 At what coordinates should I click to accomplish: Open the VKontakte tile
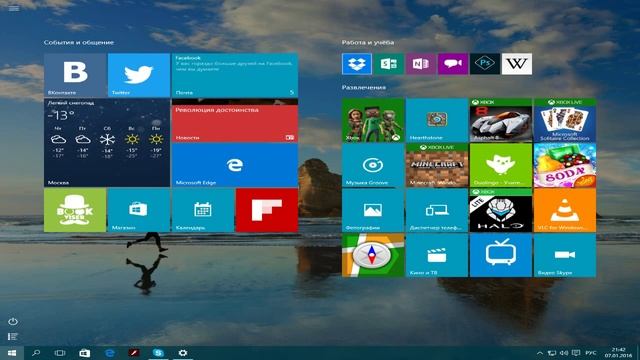click(x=75, y=75)
